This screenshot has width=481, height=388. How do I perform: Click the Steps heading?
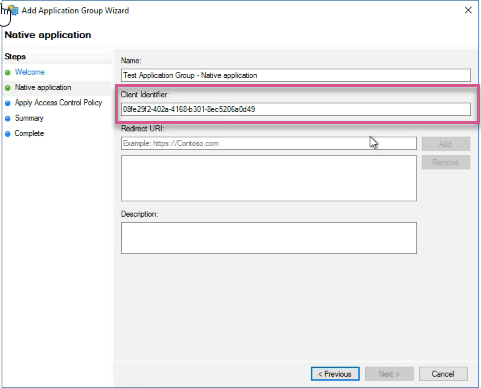pos(15,57)
